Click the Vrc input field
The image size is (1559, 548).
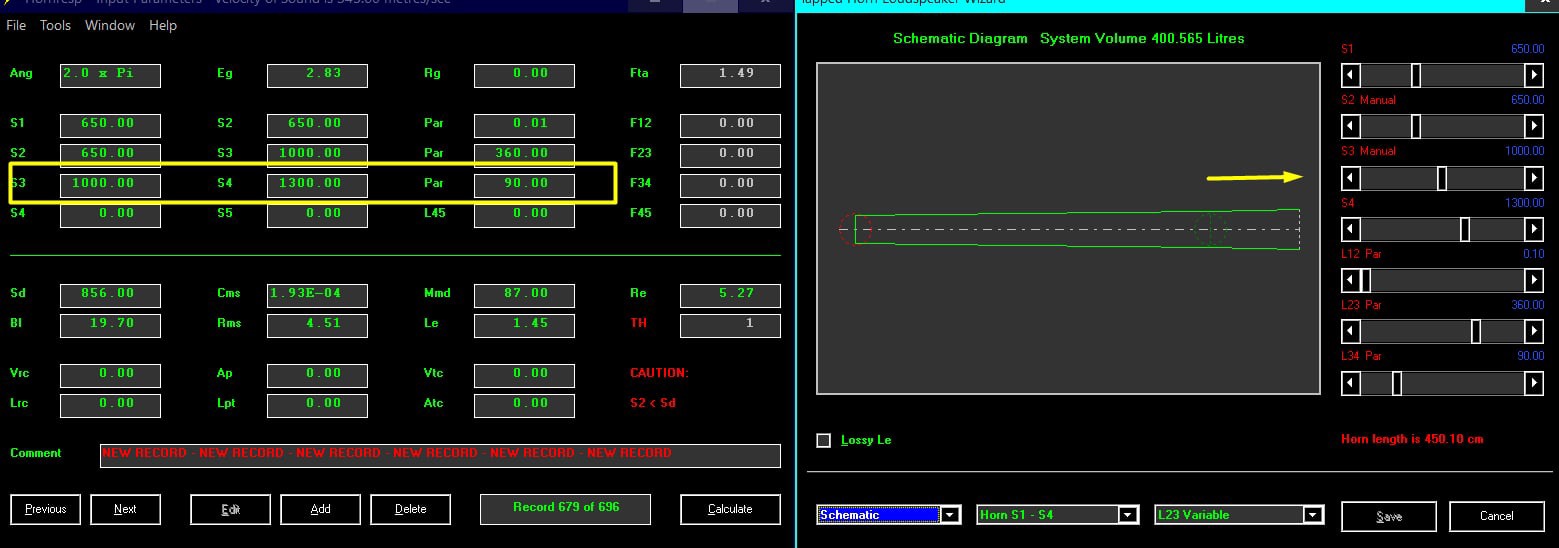pos(110,376)
